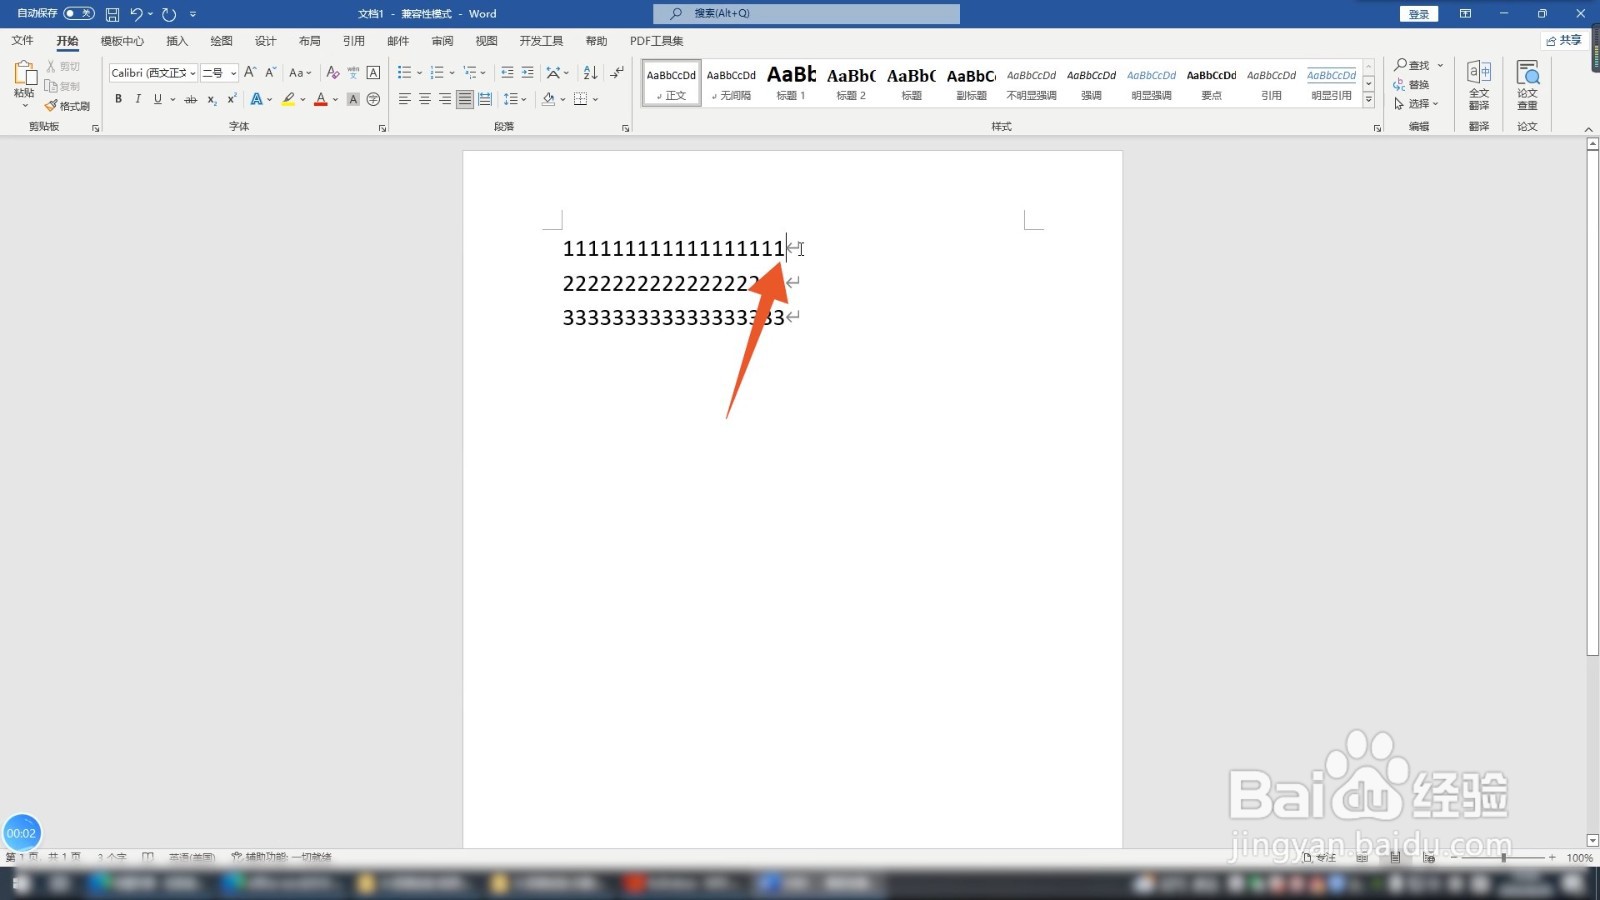Image resolution: width=1600 pixels, height=900 pixels.
Task: Click the search box (搜索 Alt+Q)
Action: tap(806, 13)
